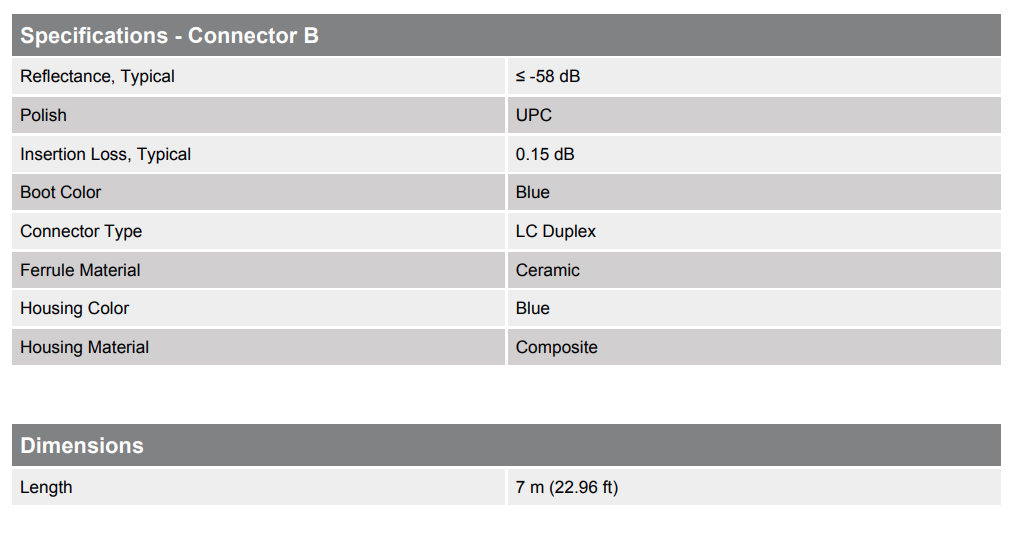The image size is (1016, 533).
Task: Click the "UPC" polish value
Action: coord(534,115)
